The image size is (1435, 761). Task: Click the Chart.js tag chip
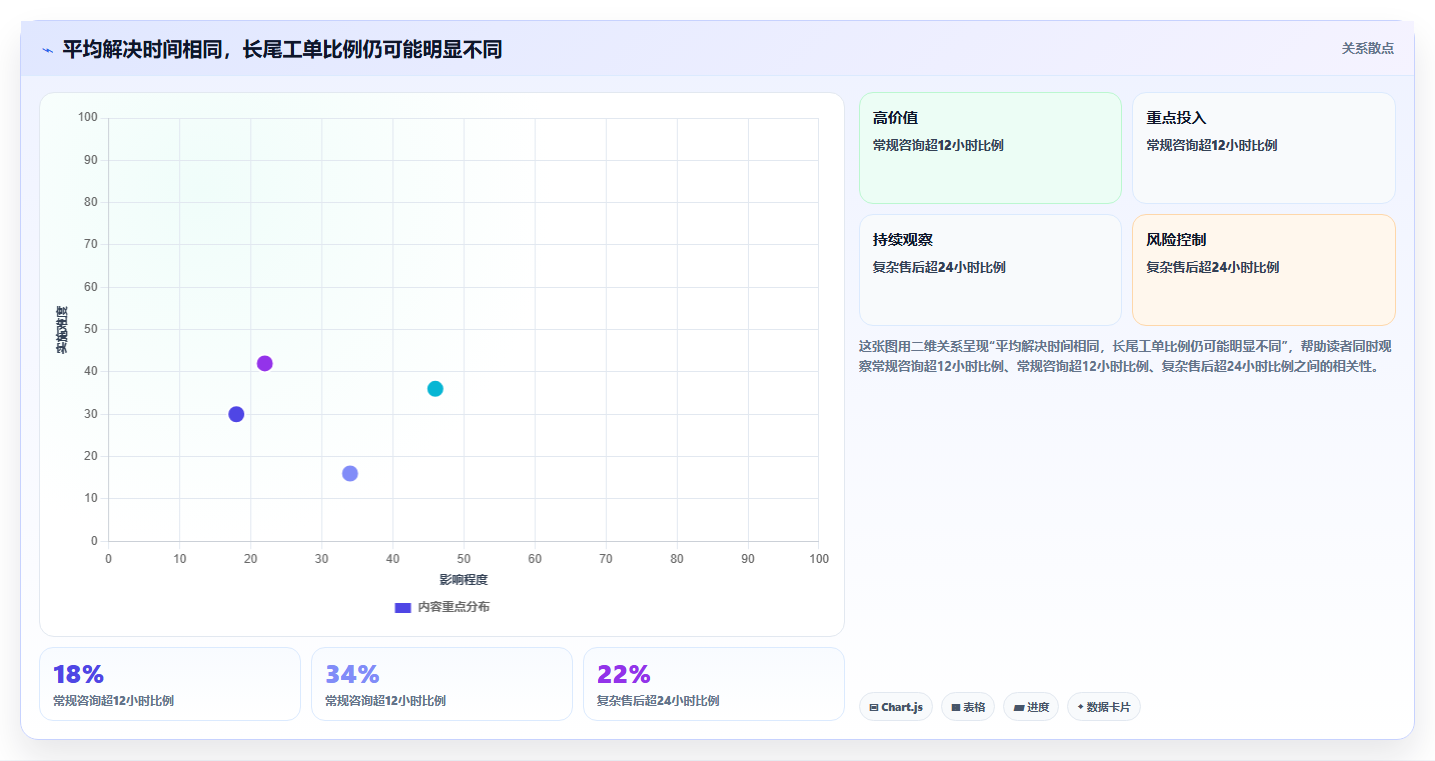coord(896,707)
